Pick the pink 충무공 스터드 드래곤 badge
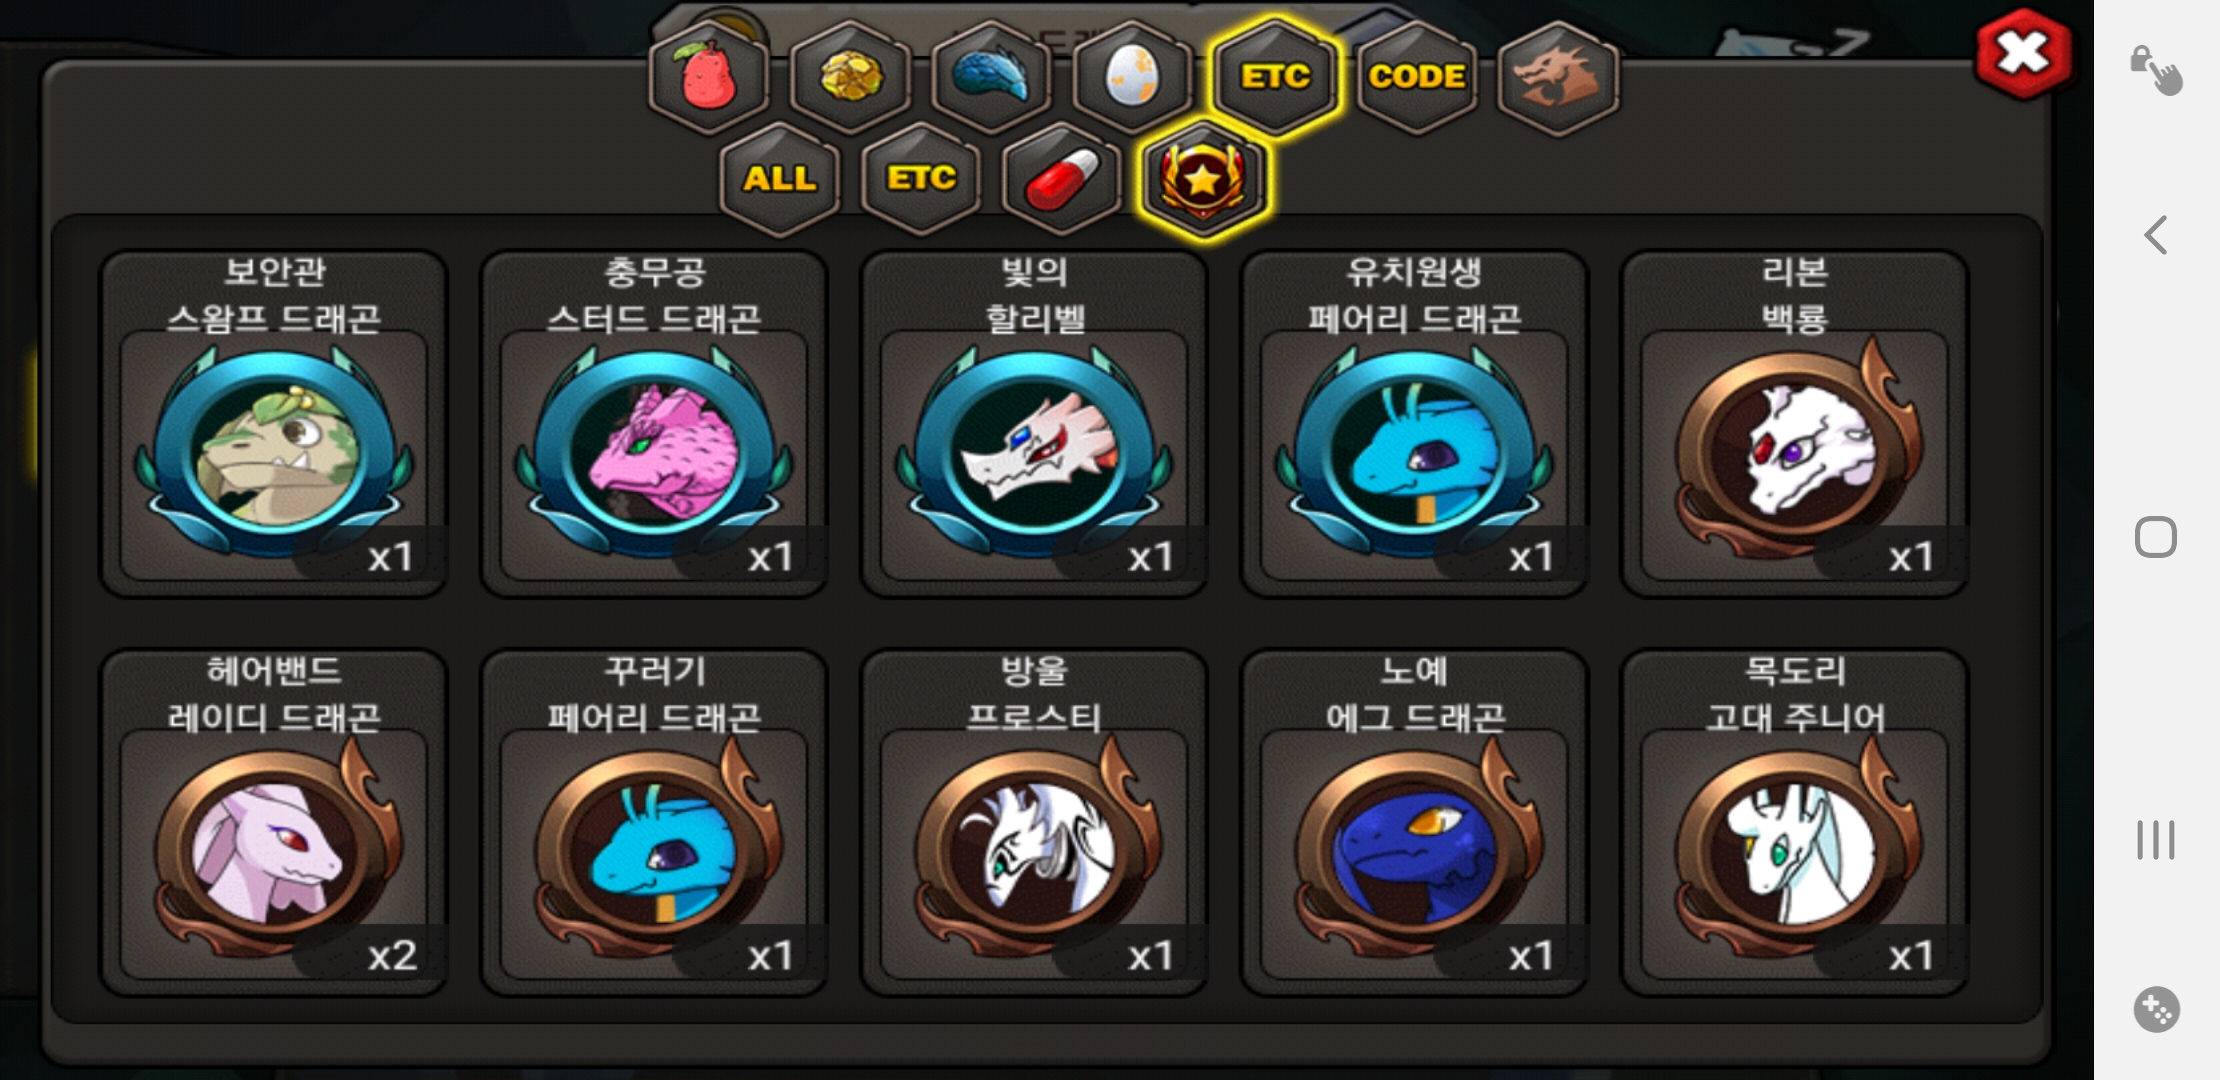The width and height of the screenshot is (2220, 1080). tap(654, 424)
